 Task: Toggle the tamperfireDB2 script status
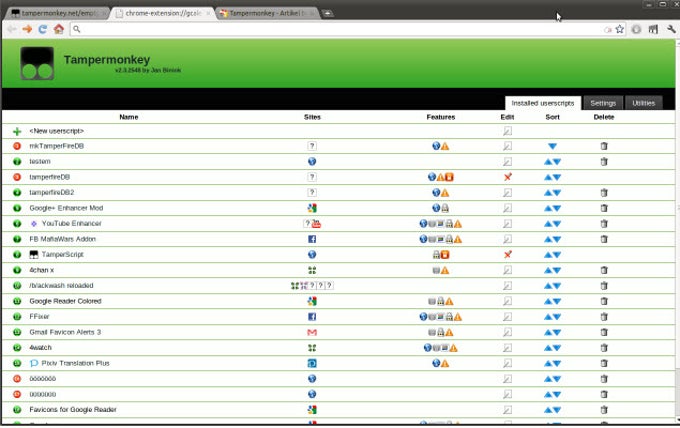[x=17, y=193]
